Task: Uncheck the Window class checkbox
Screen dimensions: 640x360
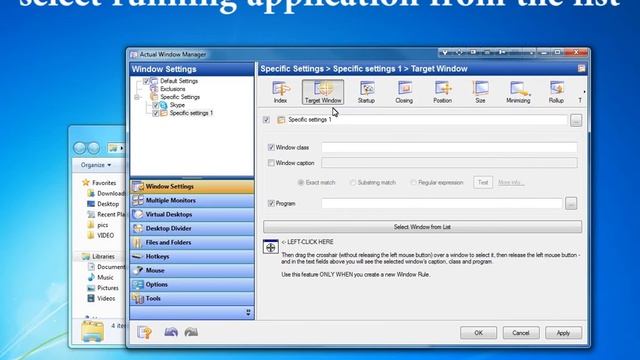Action: (x=271, y=147)
